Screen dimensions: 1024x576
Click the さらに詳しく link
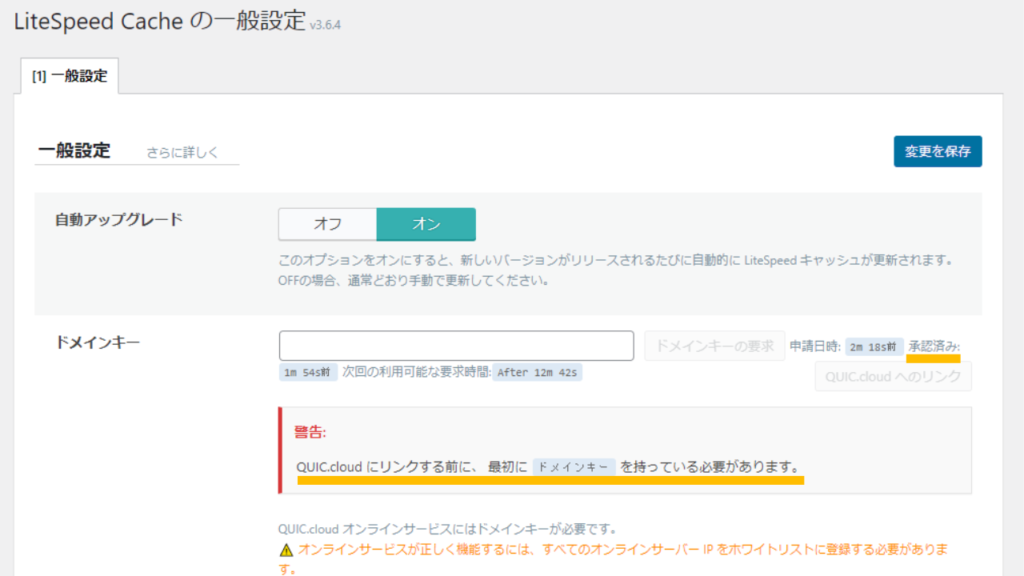(x=182, y=152)
